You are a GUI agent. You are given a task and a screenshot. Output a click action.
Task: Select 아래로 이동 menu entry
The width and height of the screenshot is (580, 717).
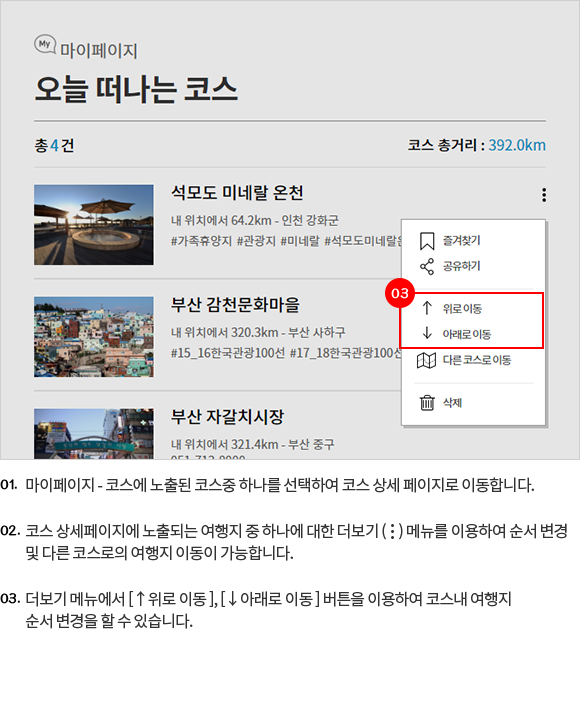click(x=467, y=334)
